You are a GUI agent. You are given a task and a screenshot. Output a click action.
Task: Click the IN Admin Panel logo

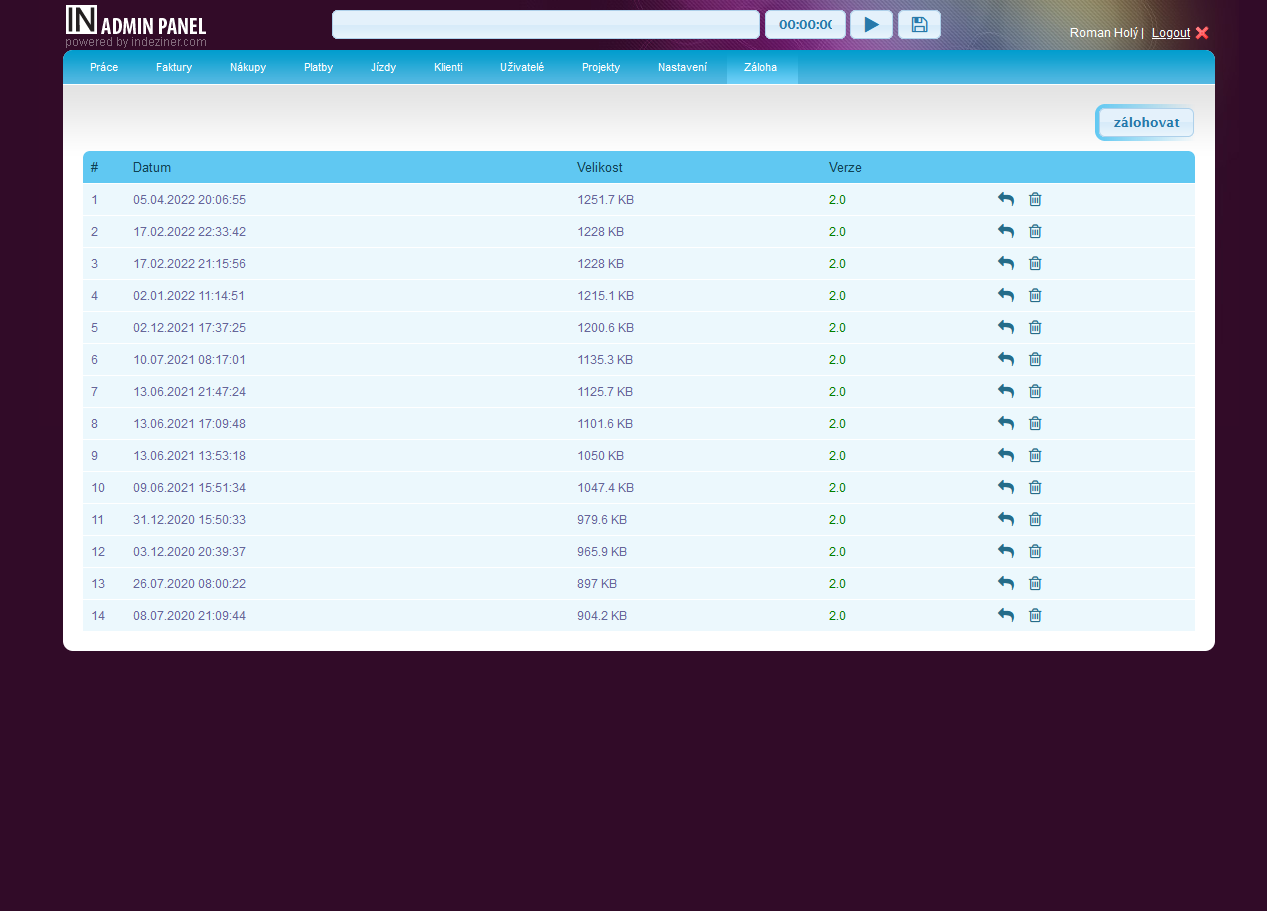tap(136, 26)
